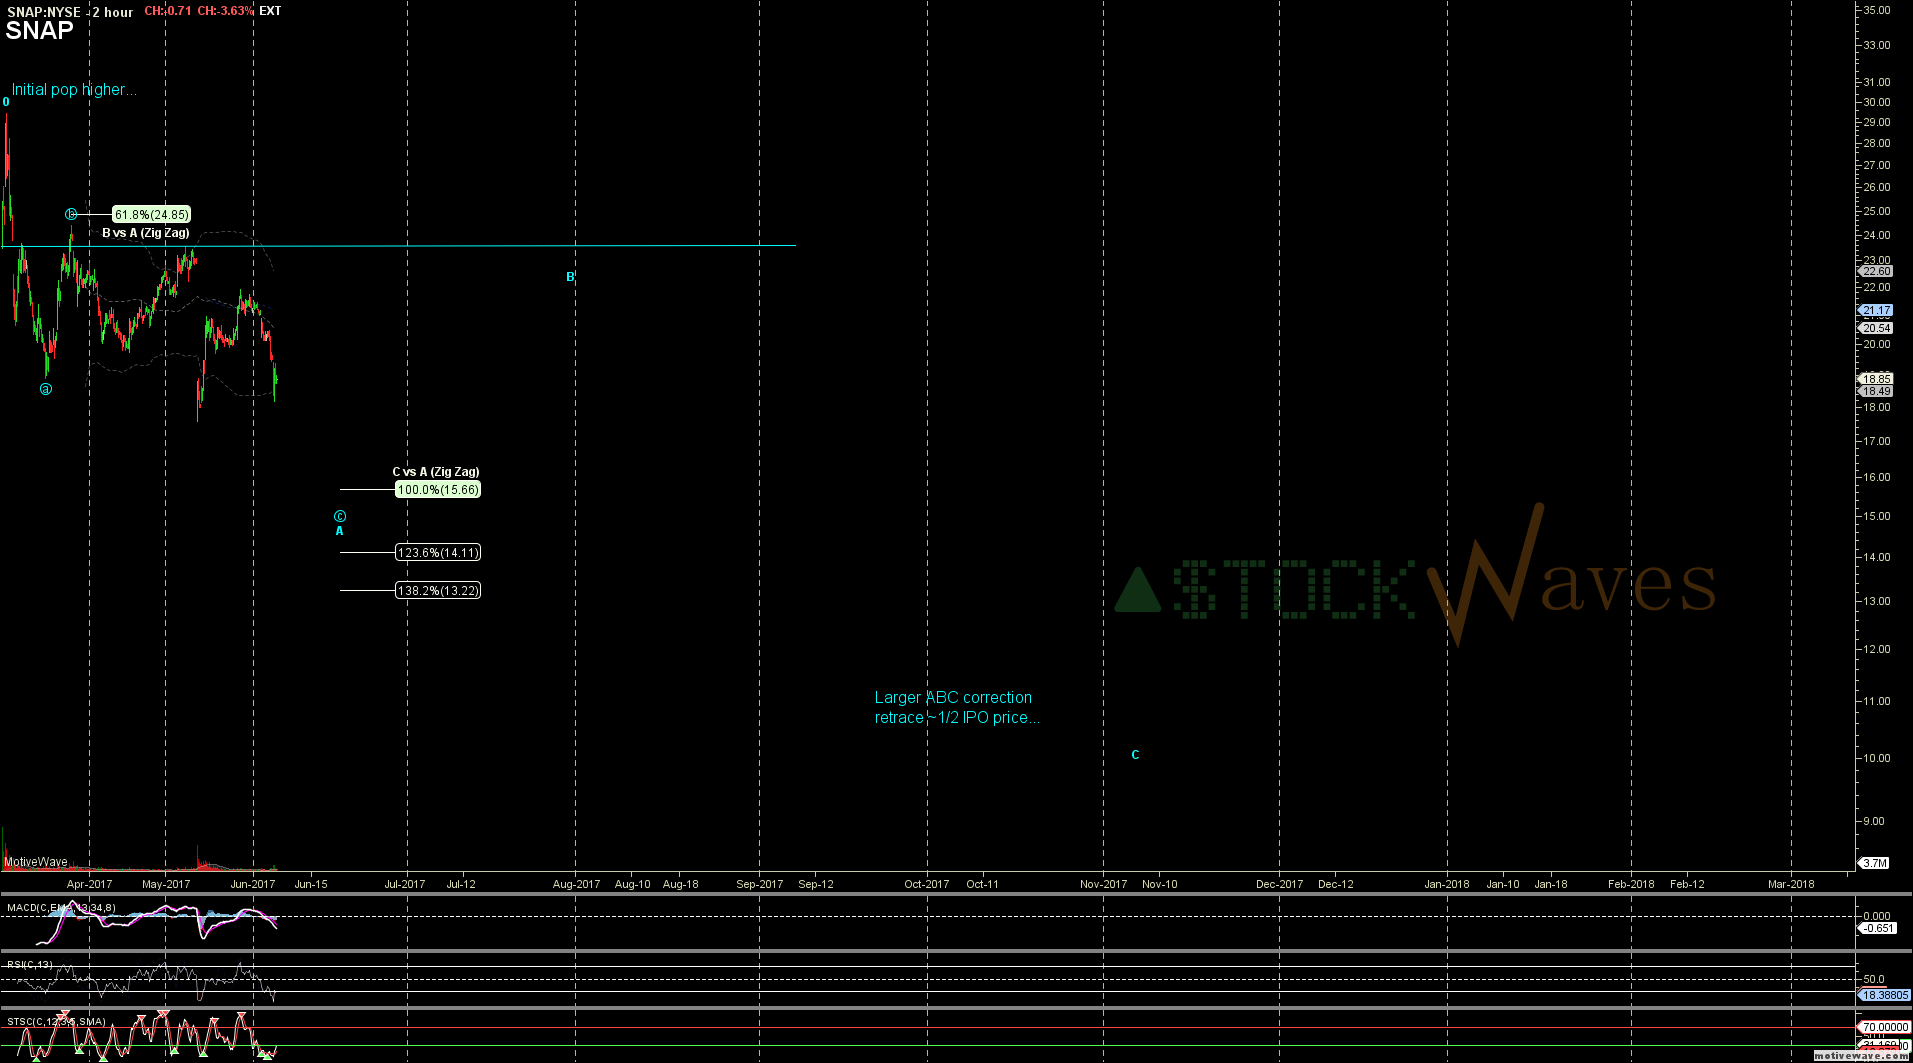Select the wave 0 label at the peak

coord(6,102)
